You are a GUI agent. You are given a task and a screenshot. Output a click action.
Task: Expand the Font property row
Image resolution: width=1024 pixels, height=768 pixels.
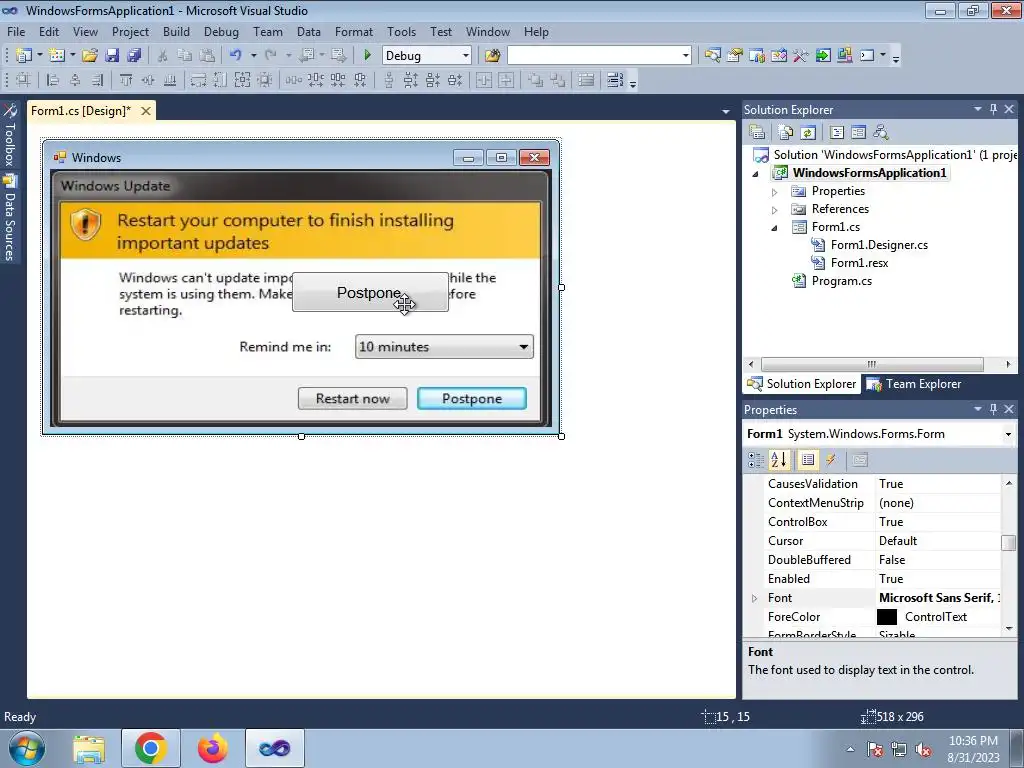pos(754,598)
